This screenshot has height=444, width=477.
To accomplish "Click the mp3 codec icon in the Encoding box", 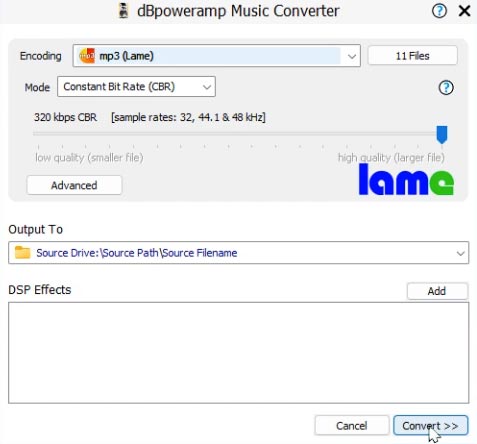I will click(x=87, y=56).
